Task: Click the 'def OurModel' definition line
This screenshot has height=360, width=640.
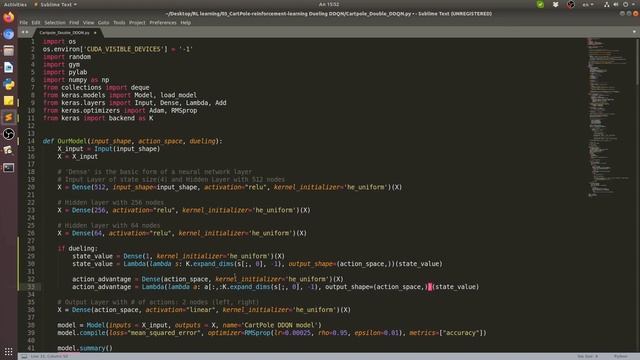Action: coord(133,141)
